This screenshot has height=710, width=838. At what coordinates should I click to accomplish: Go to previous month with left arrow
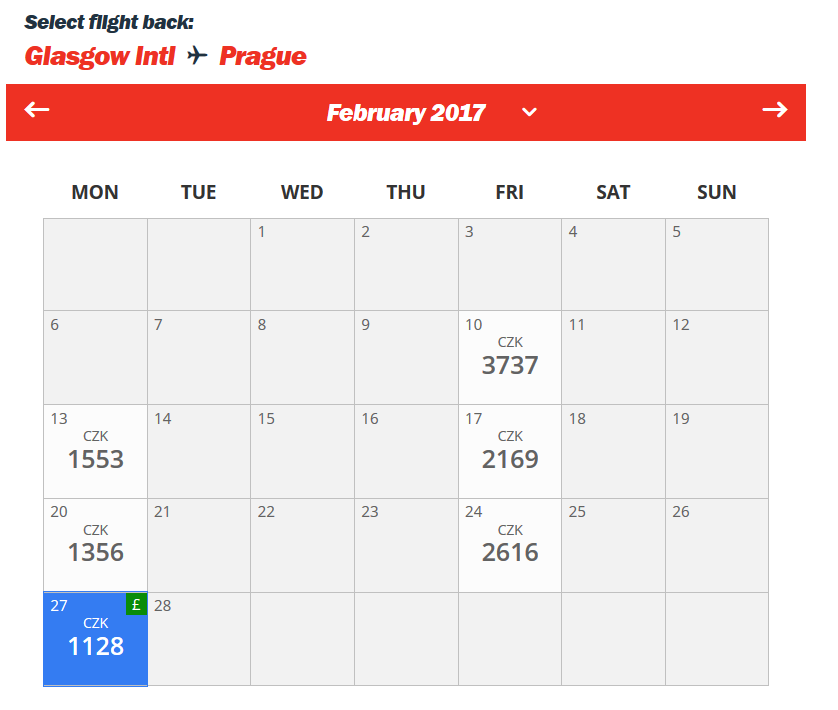37,110
